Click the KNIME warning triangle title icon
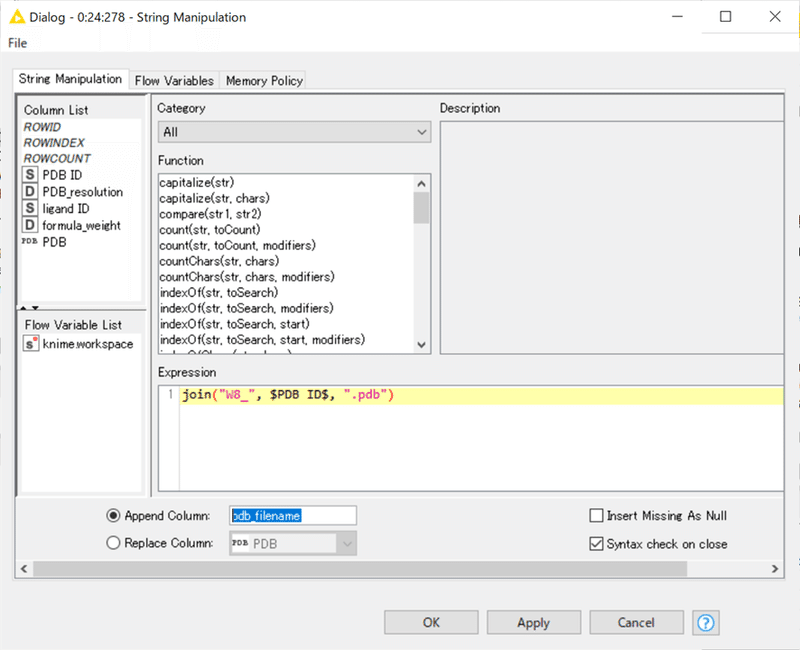Image resolution: width=800 pixels, height=650 pixels. pyautogui.click(x=17, y=17)
